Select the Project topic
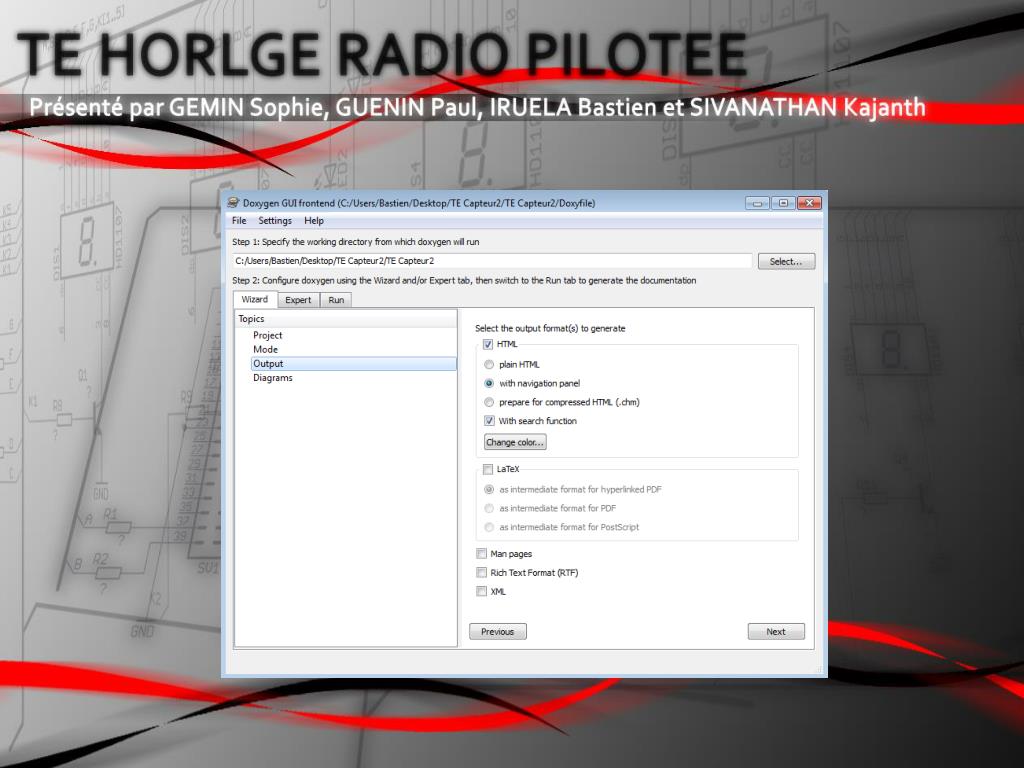 (x=268, y=335)
